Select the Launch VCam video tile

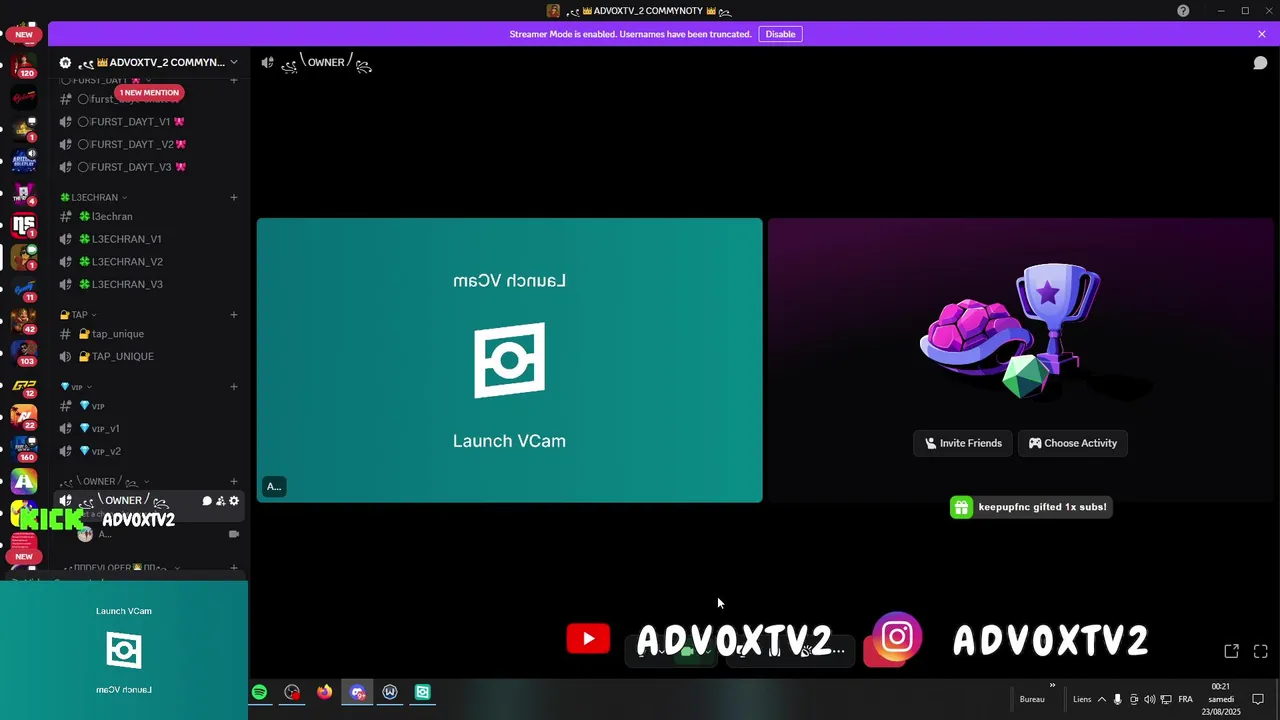point(509,360)
